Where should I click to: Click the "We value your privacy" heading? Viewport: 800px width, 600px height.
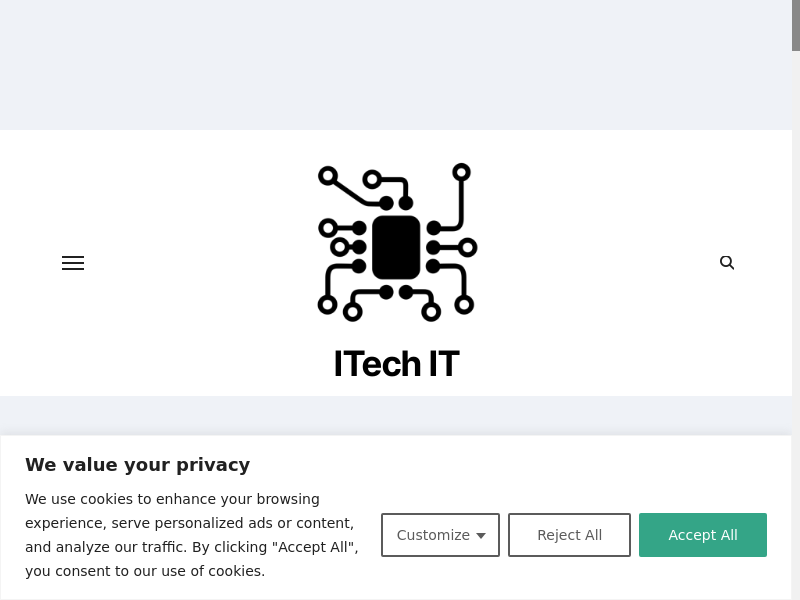pyautogui.click(x=137, y=465)
